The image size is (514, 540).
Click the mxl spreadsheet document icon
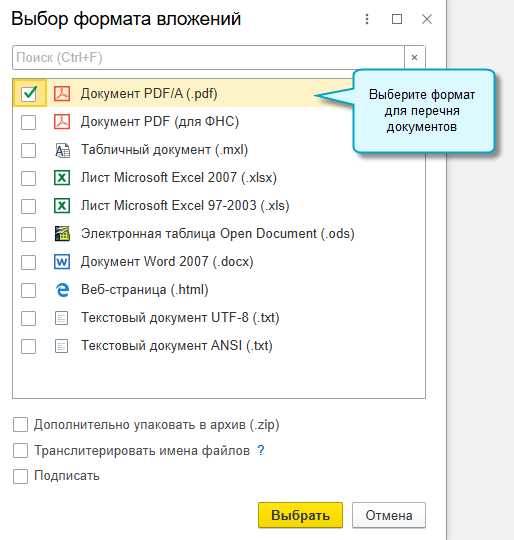pos(62,150)
